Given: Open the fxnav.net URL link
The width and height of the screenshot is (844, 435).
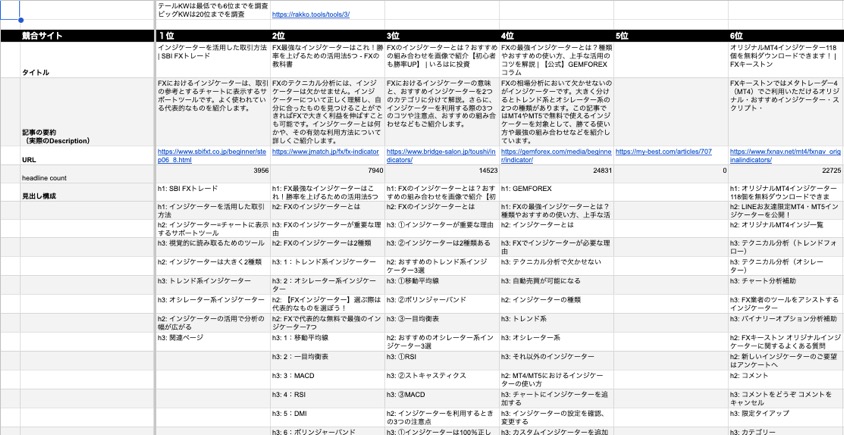Looking at the screenshot, I should (785, 155).
